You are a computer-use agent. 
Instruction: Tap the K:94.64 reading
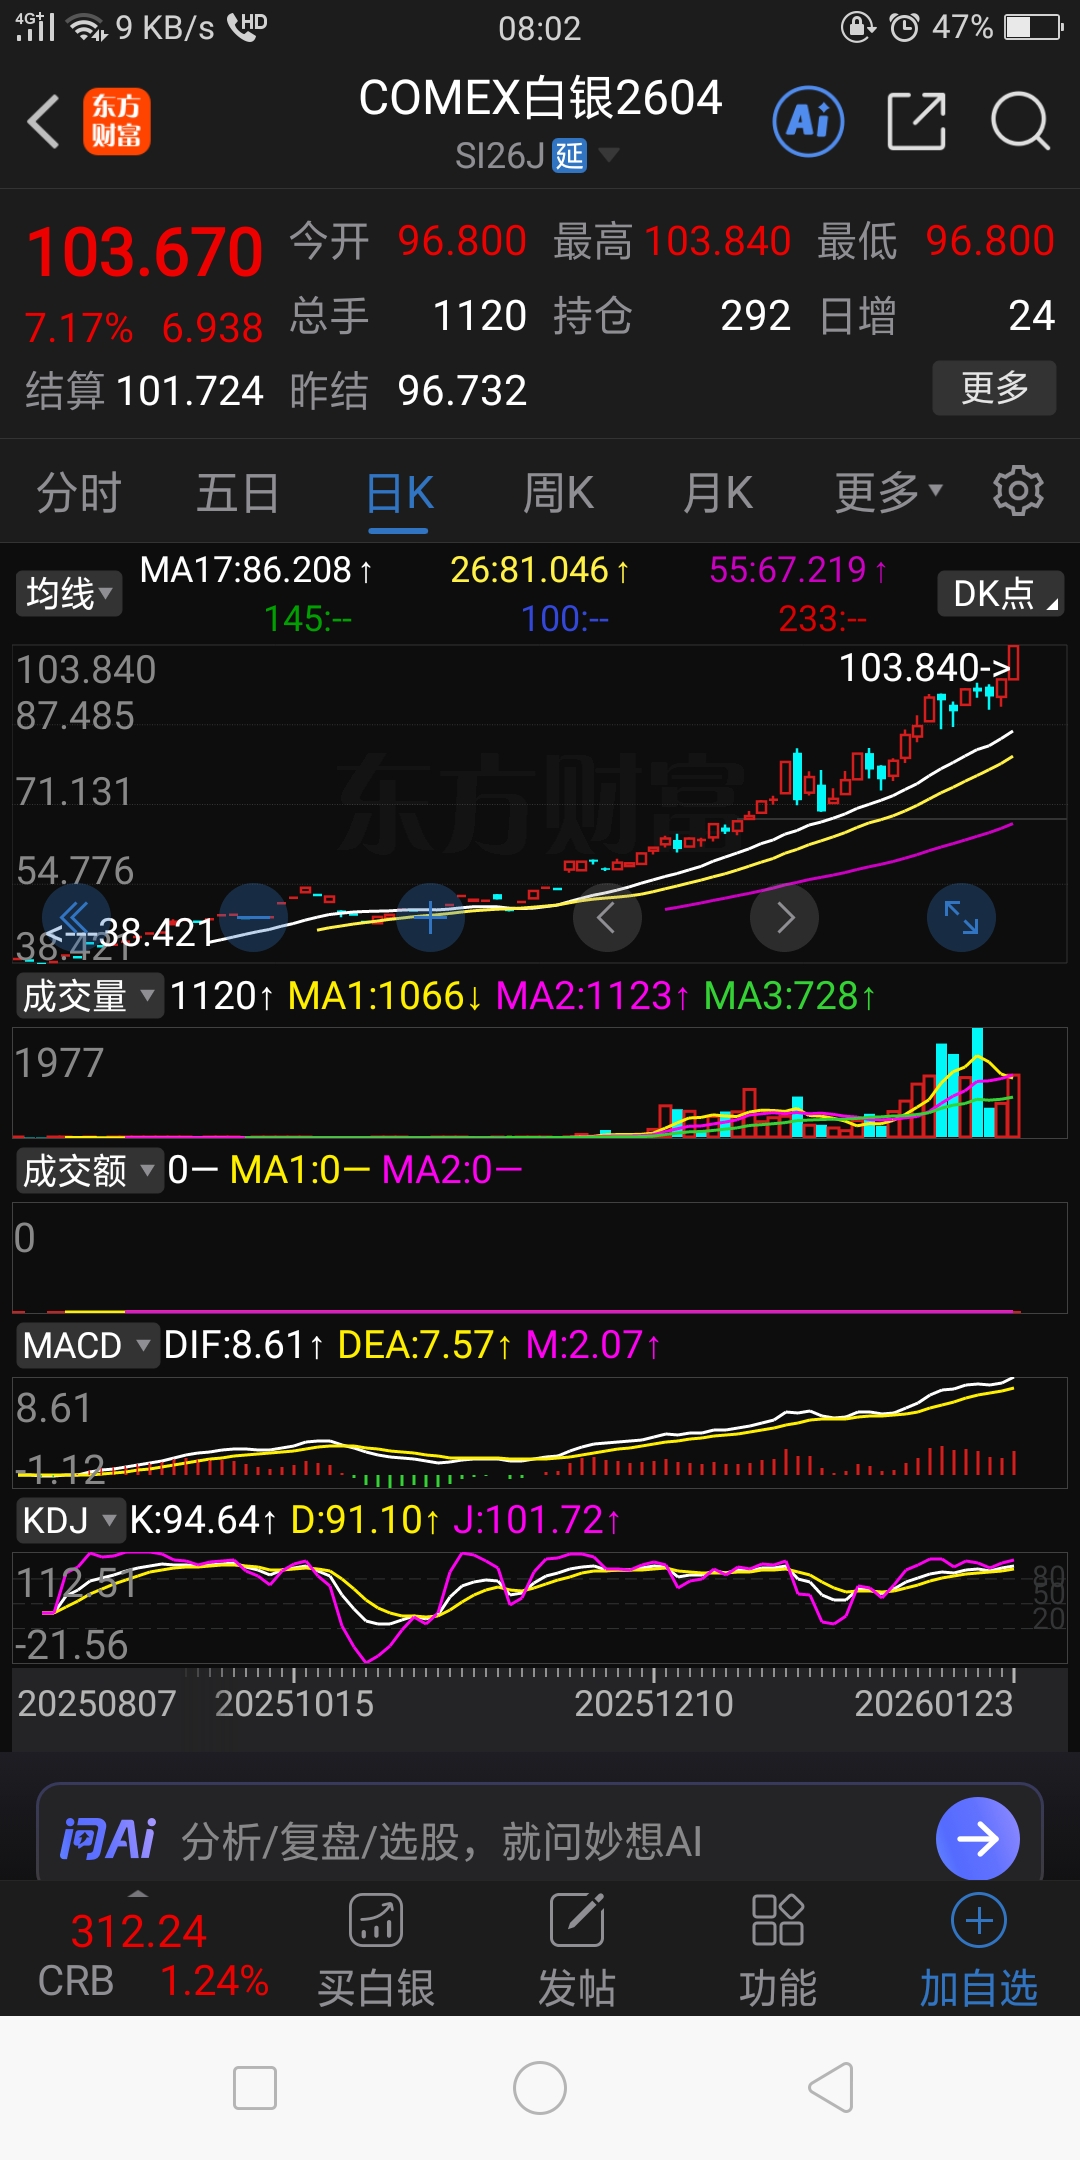pyautogui.click(x=203, y=1520)
